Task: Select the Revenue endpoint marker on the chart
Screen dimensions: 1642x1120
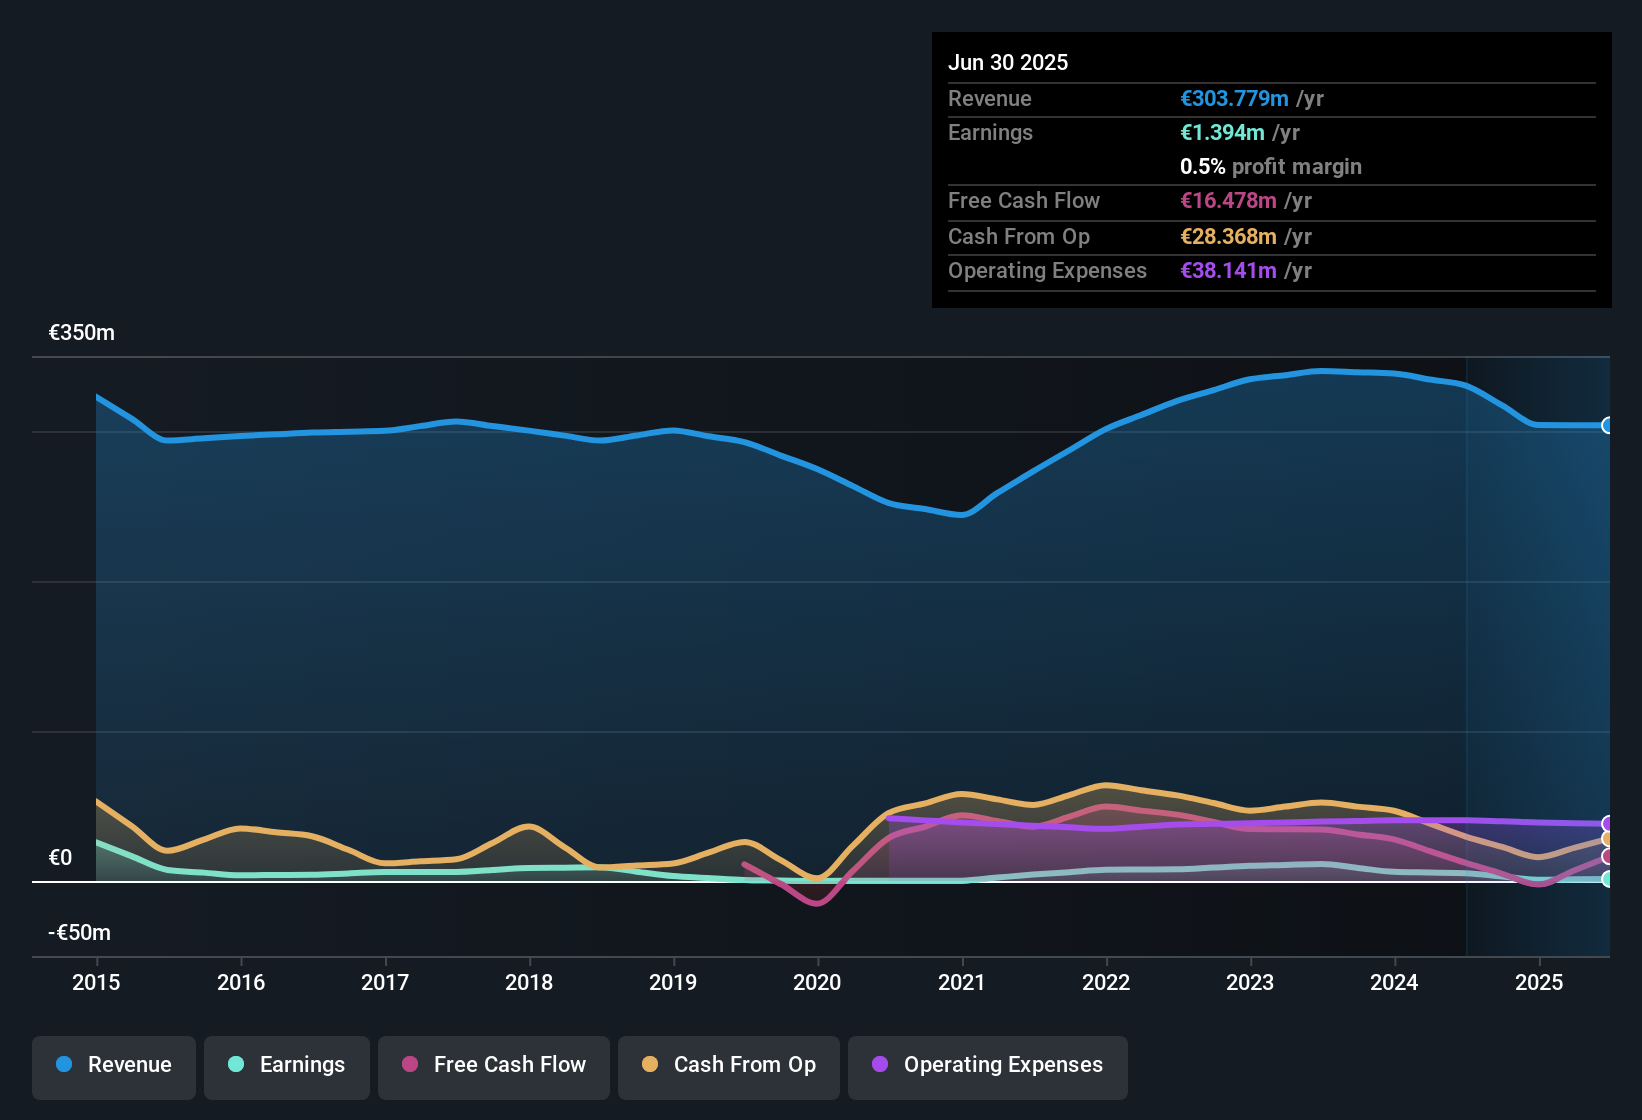Action: click(x=1607, y=425)
